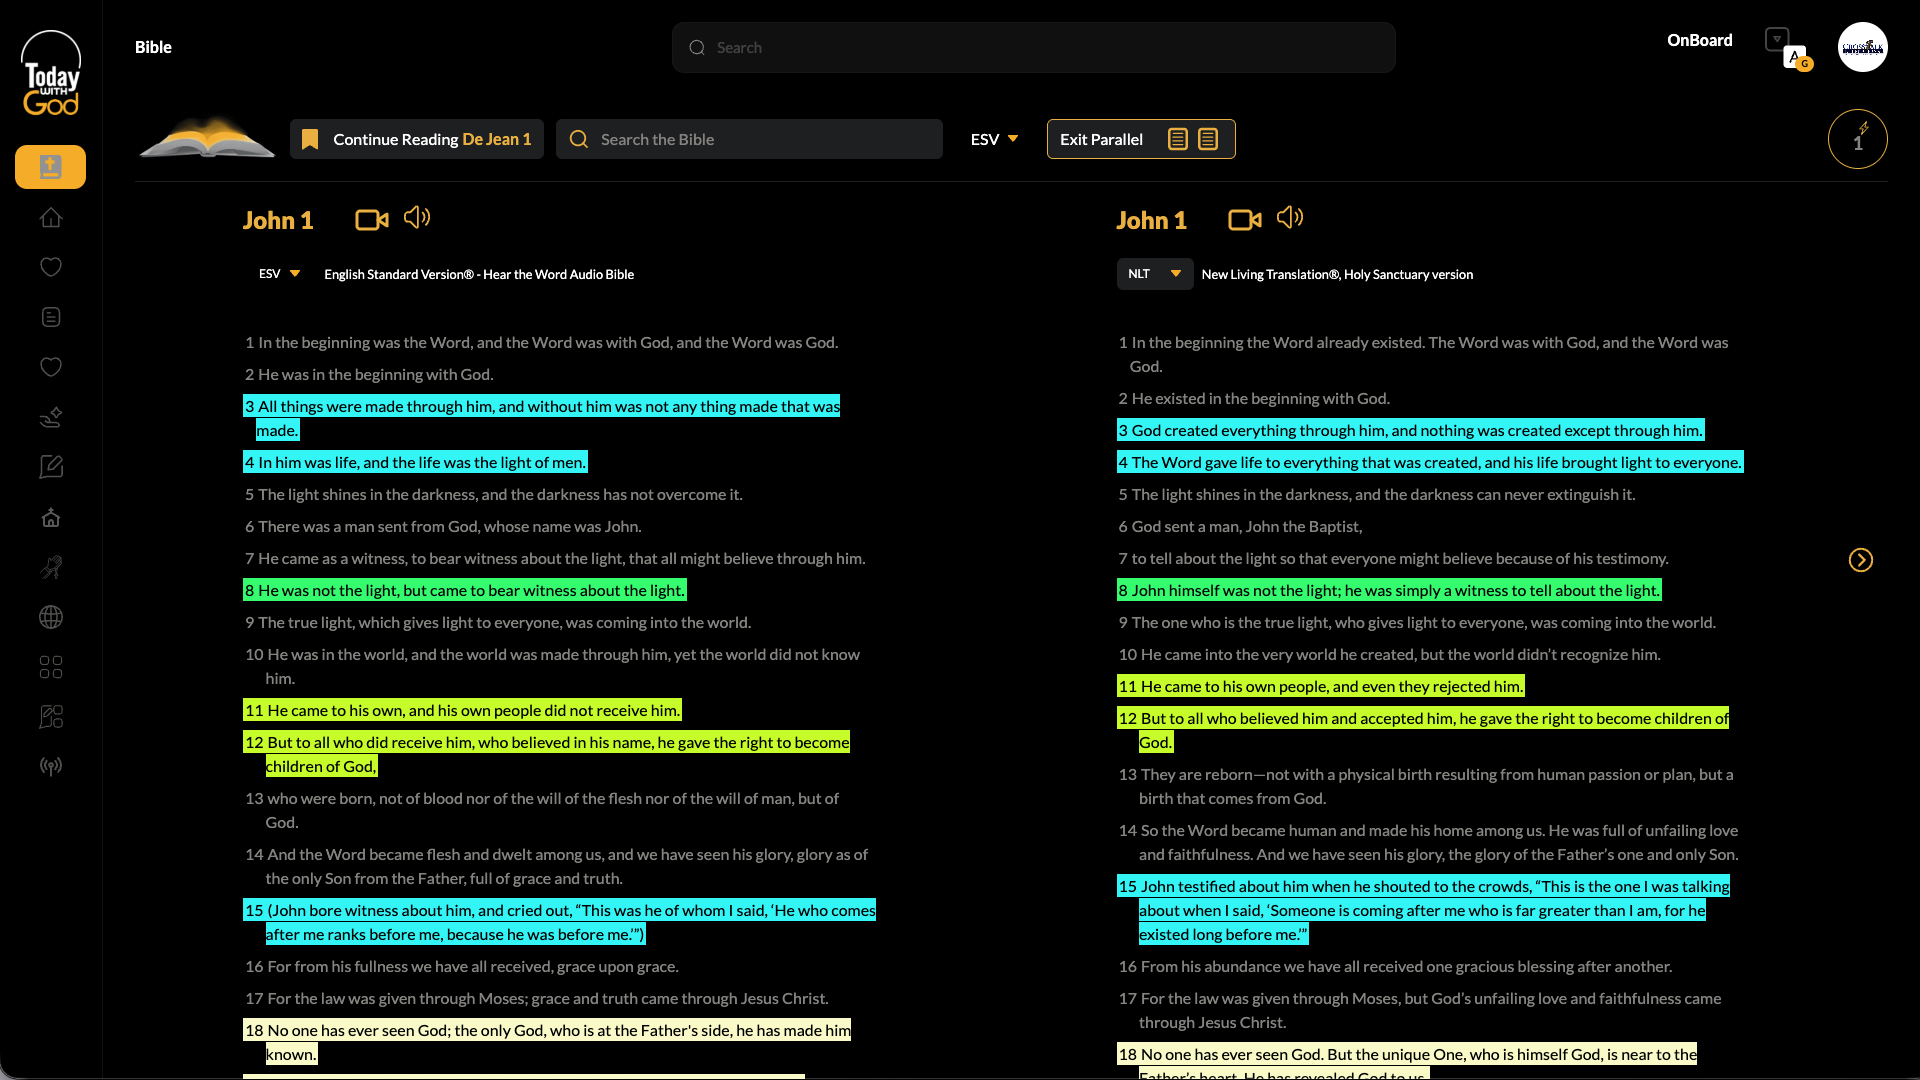
Task: Open the ESV version dropdown in the toolbar
Action: [x=994, y=139]
